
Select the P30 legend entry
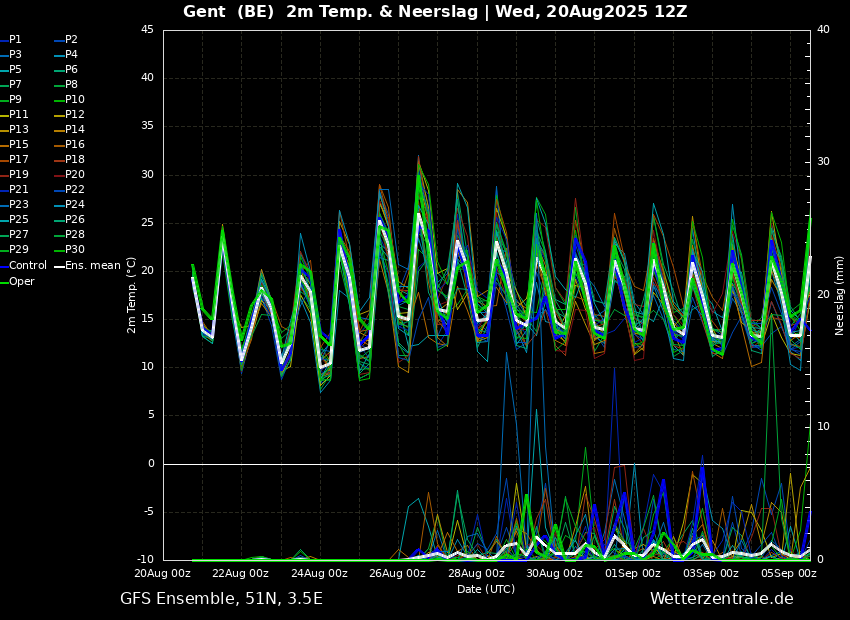pyautogui.click(x=75, y=250)
